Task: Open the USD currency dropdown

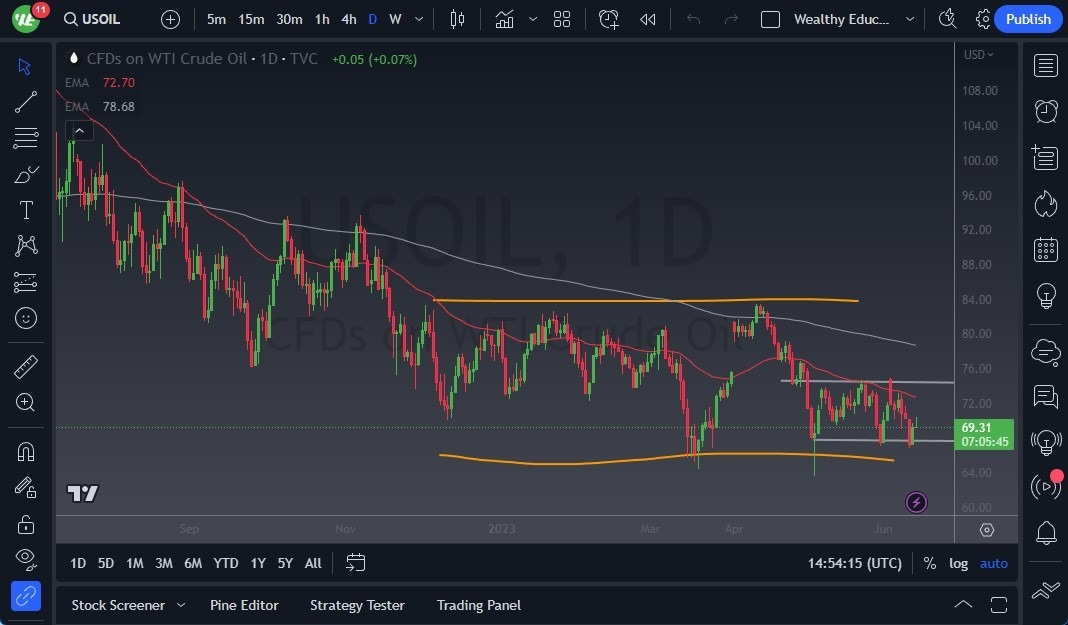Action: pyautogui.click(x=978, y=54)
